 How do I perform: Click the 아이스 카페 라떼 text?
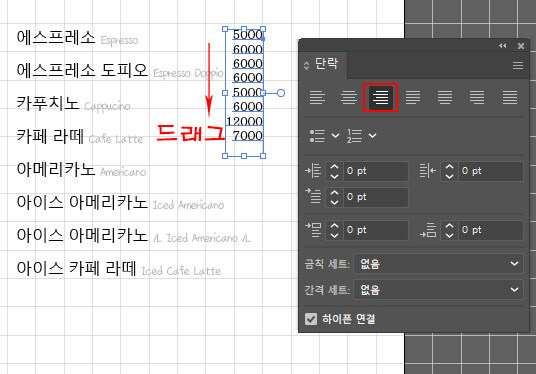click(76, 268)
